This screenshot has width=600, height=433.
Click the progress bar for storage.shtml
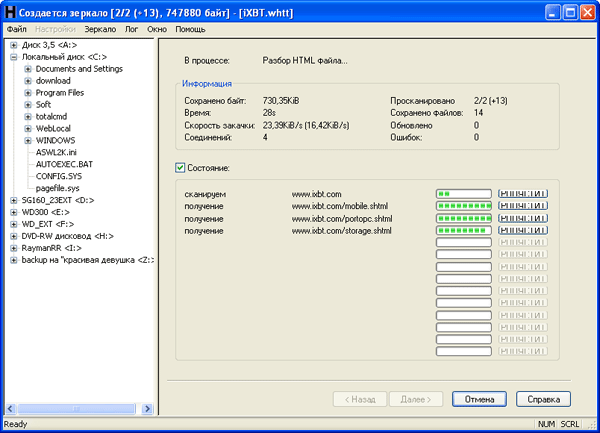pyautogui.click(x=464, y=230)
